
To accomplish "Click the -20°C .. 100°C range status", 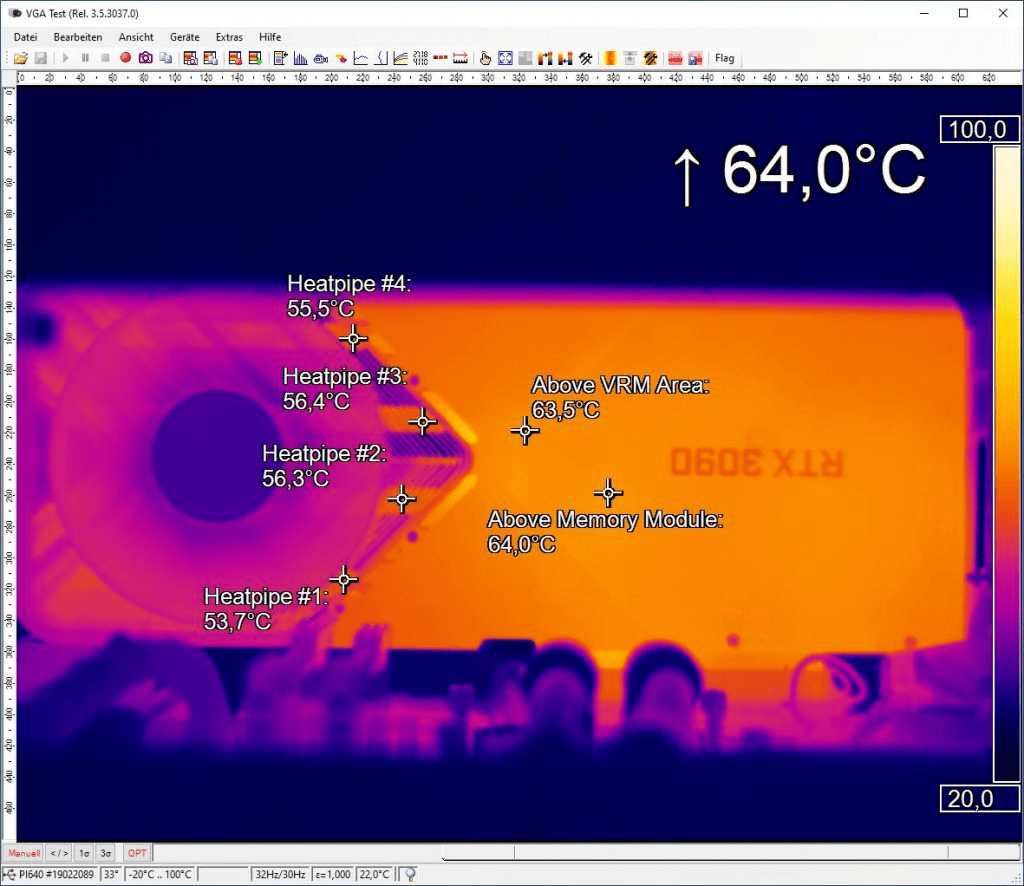I will tap(160, 874).
